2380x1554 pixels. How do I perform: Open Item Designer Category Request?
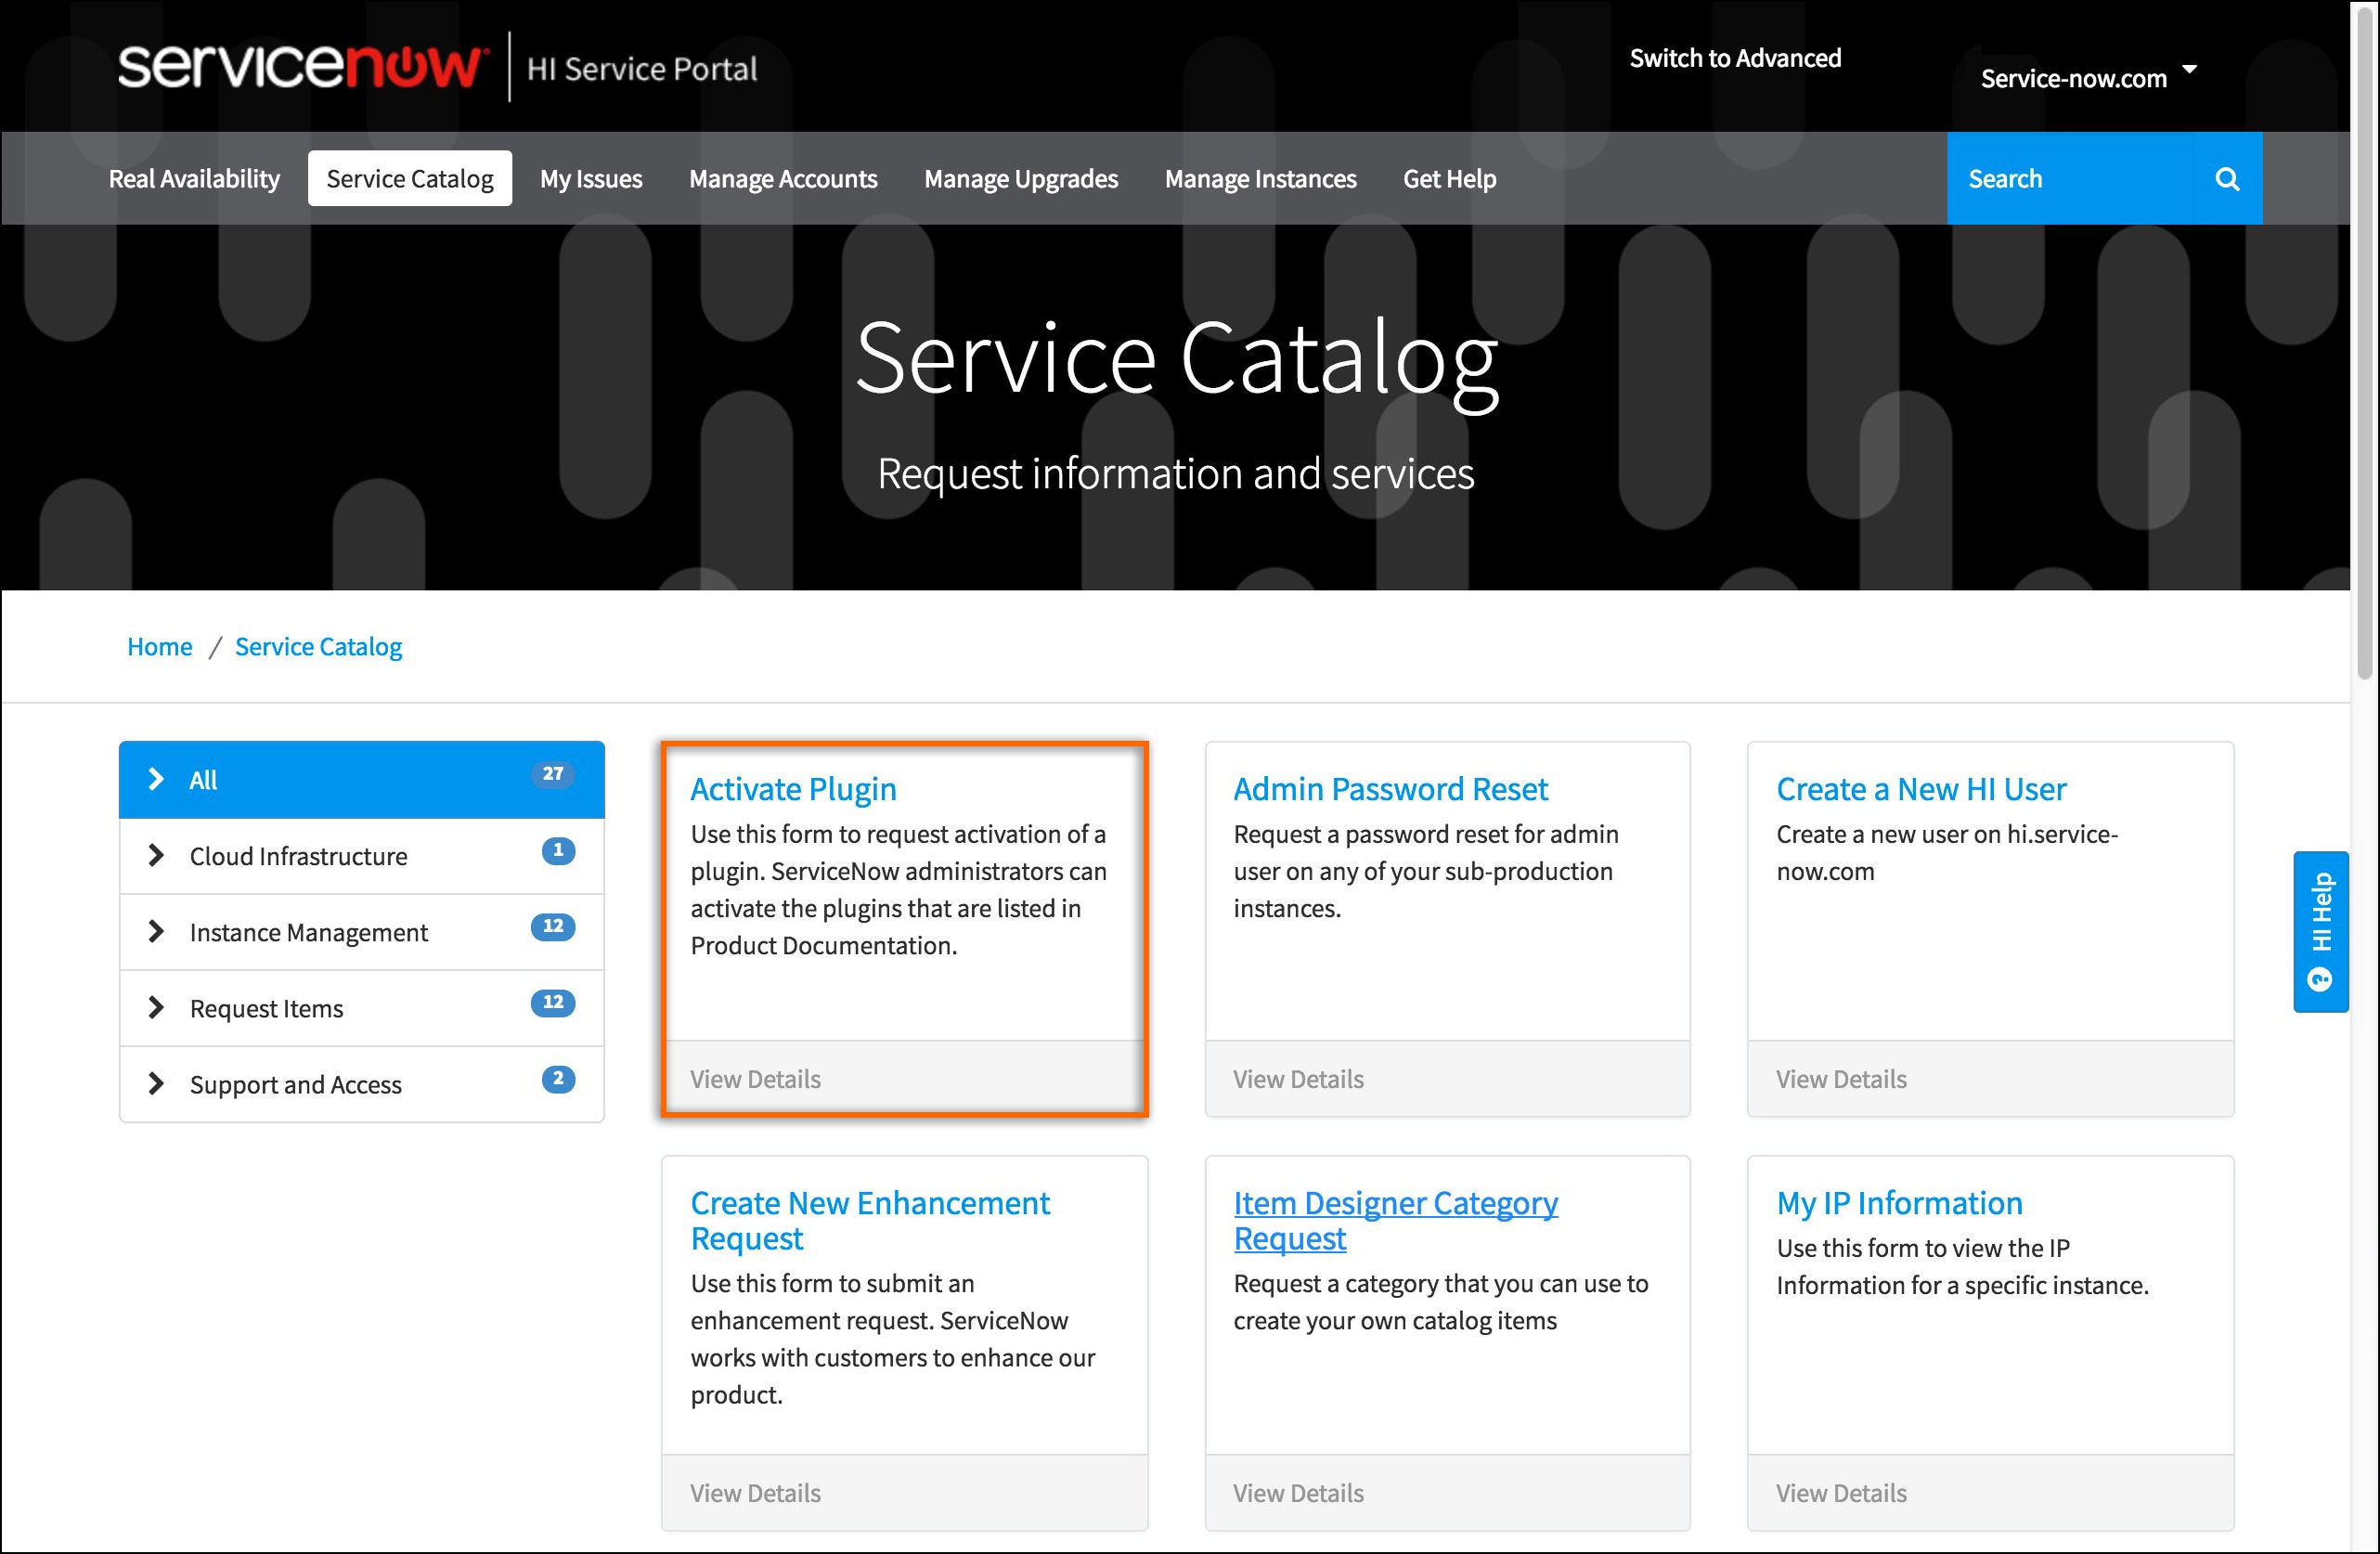(1395, 1220)
